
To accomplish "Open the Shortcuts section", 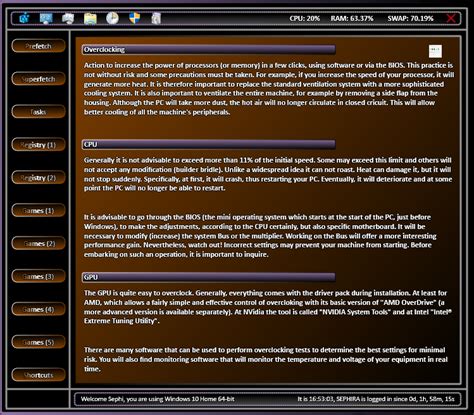I will click(38, 375).
